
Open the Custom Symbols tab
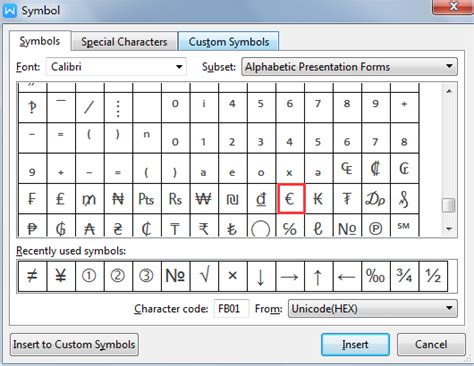[x=229, y=42]
